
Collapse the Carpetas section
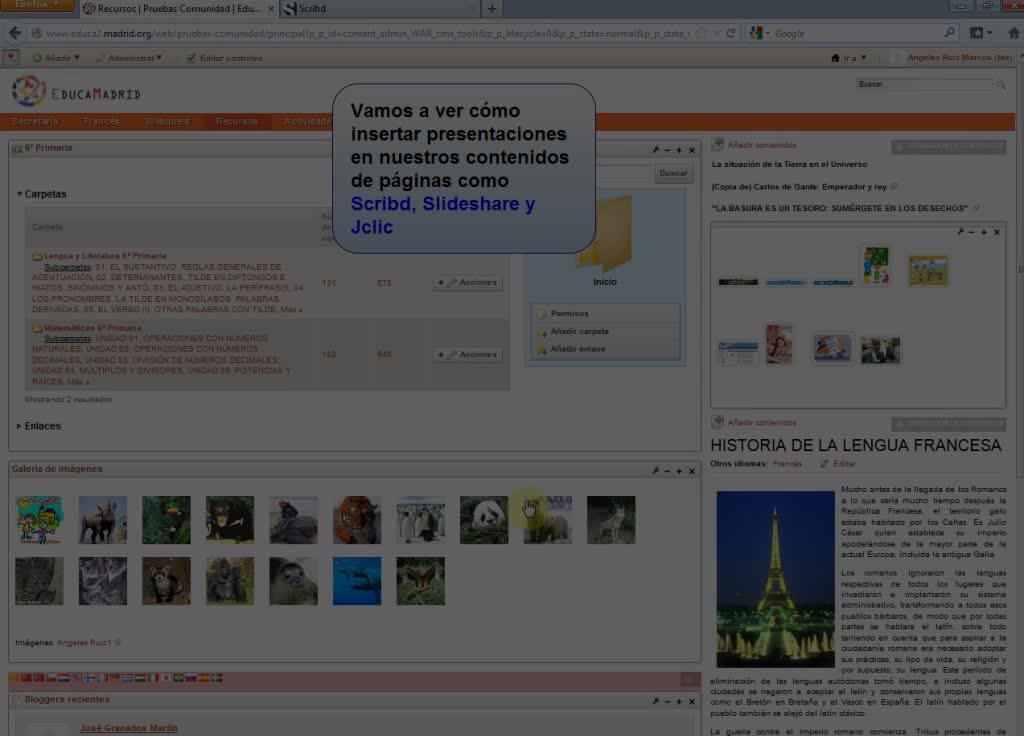42,194
